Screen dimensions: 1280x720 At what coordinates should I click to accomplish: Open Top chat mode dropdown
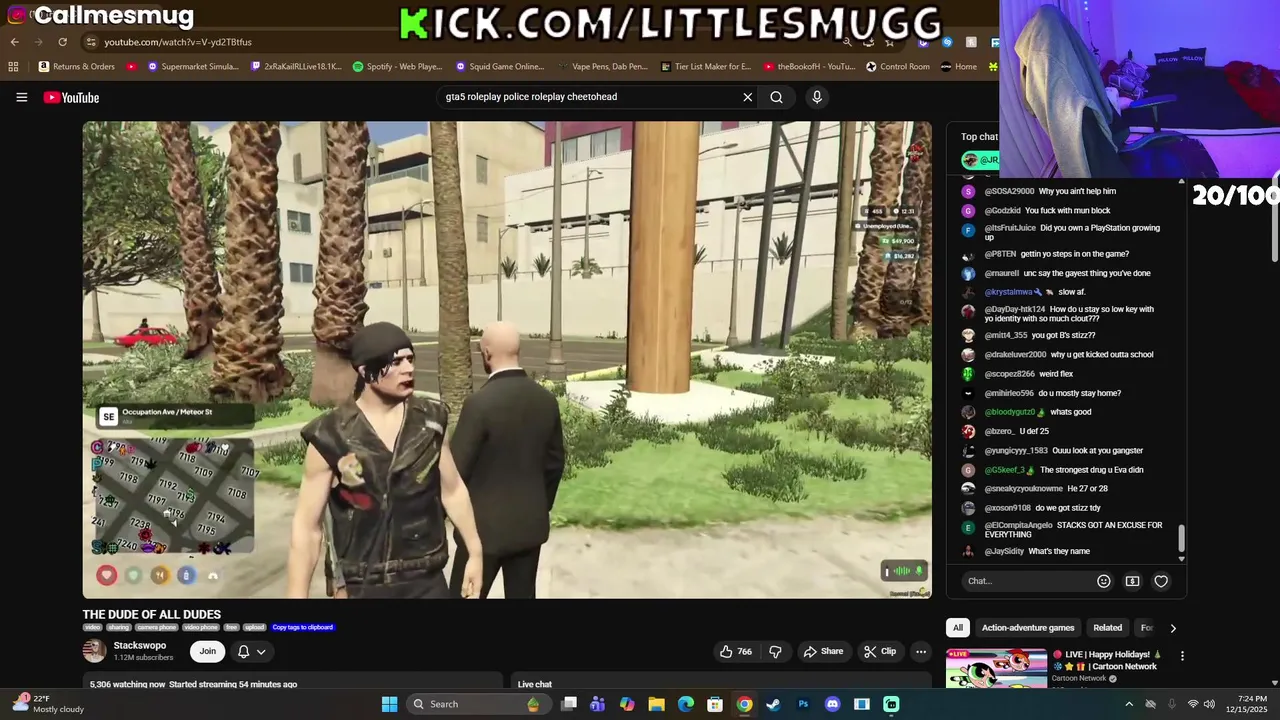click(x=979, y=137)
